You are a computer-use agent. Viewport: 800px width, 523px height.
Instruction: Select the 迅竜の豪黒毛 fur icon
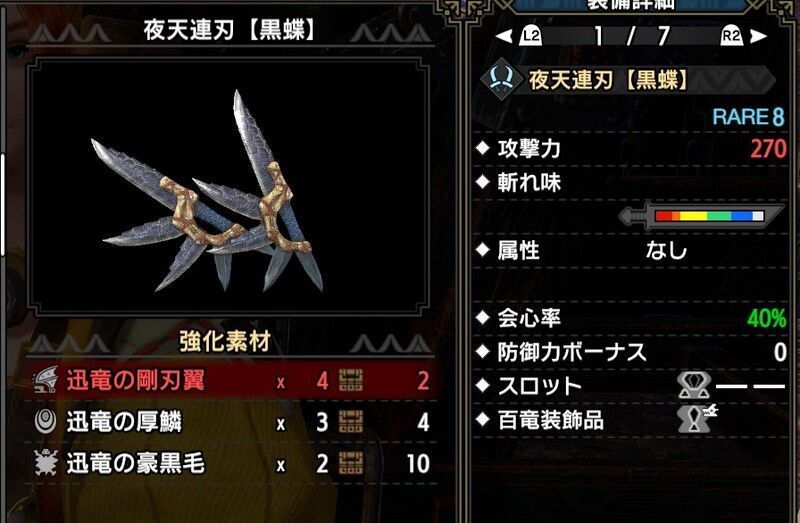tap(45, 463)
